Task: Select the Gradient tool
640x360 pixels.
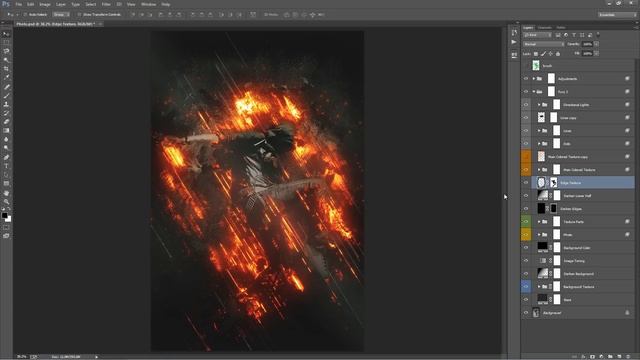Action: pyautogui.click(x=6, y=131)
